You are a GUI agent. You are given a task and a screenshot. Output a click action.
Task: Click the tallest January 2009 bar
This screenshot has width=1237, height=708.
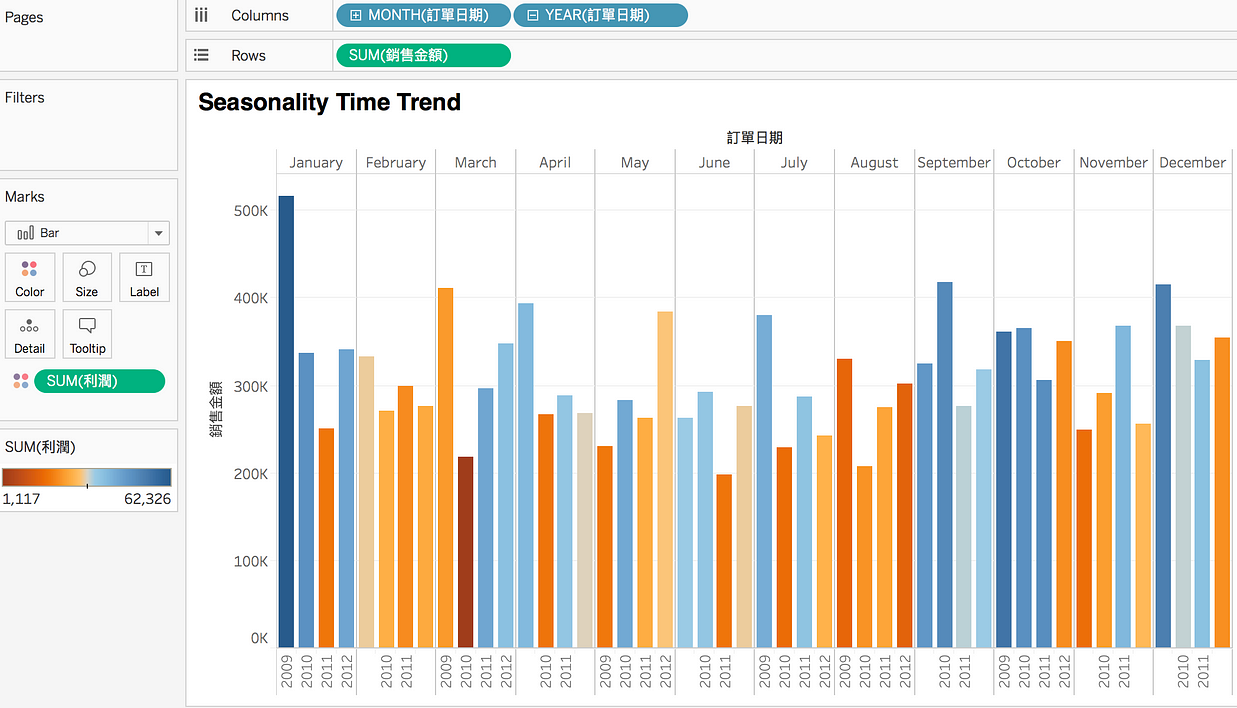point(286,421)
